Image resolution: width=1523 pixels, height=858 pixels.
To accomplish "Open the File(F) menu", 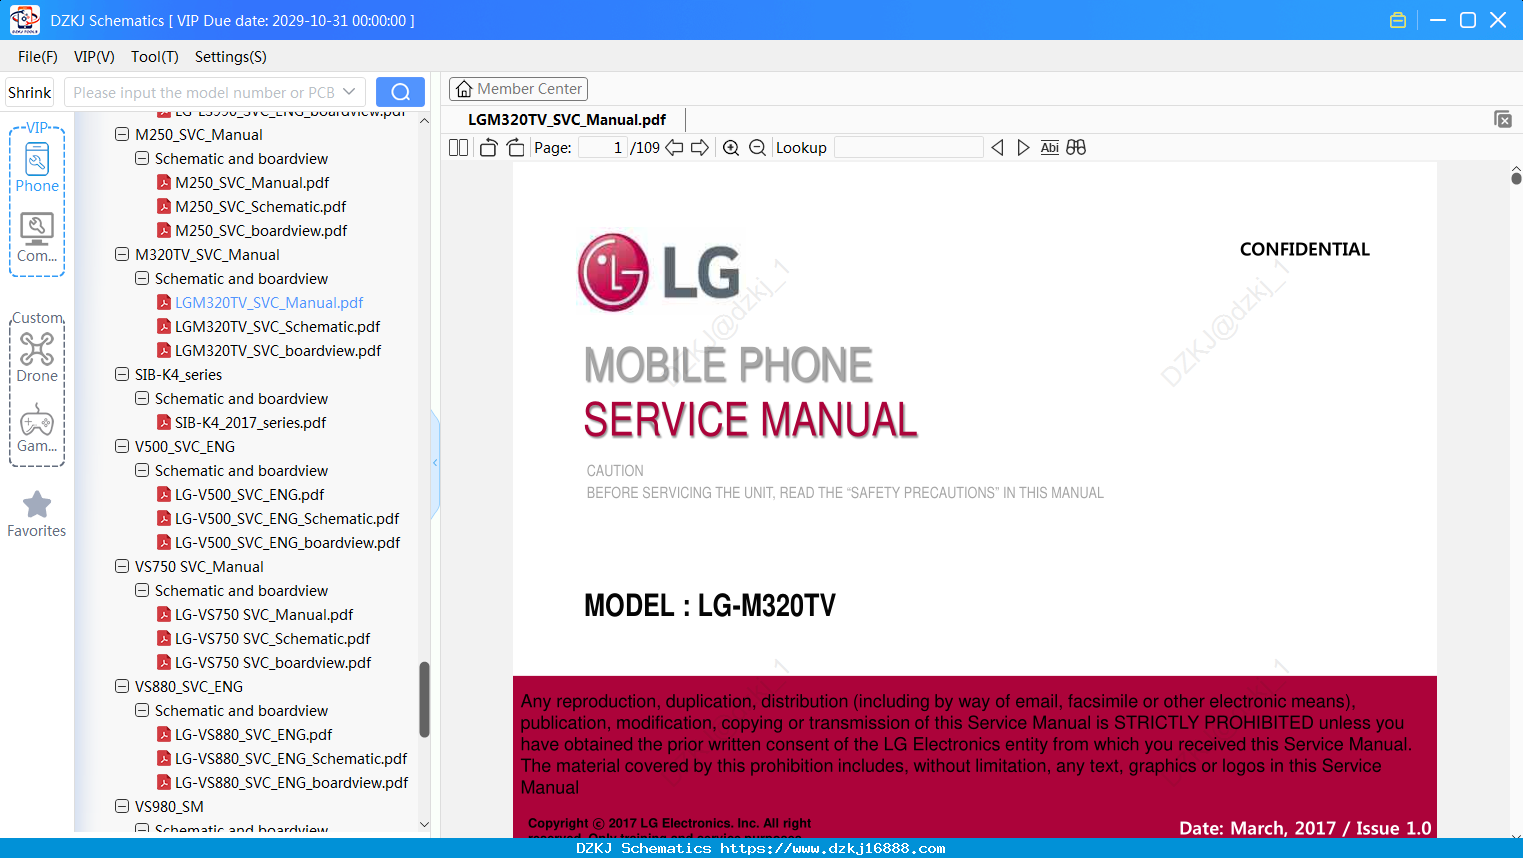I will (38, 57).
